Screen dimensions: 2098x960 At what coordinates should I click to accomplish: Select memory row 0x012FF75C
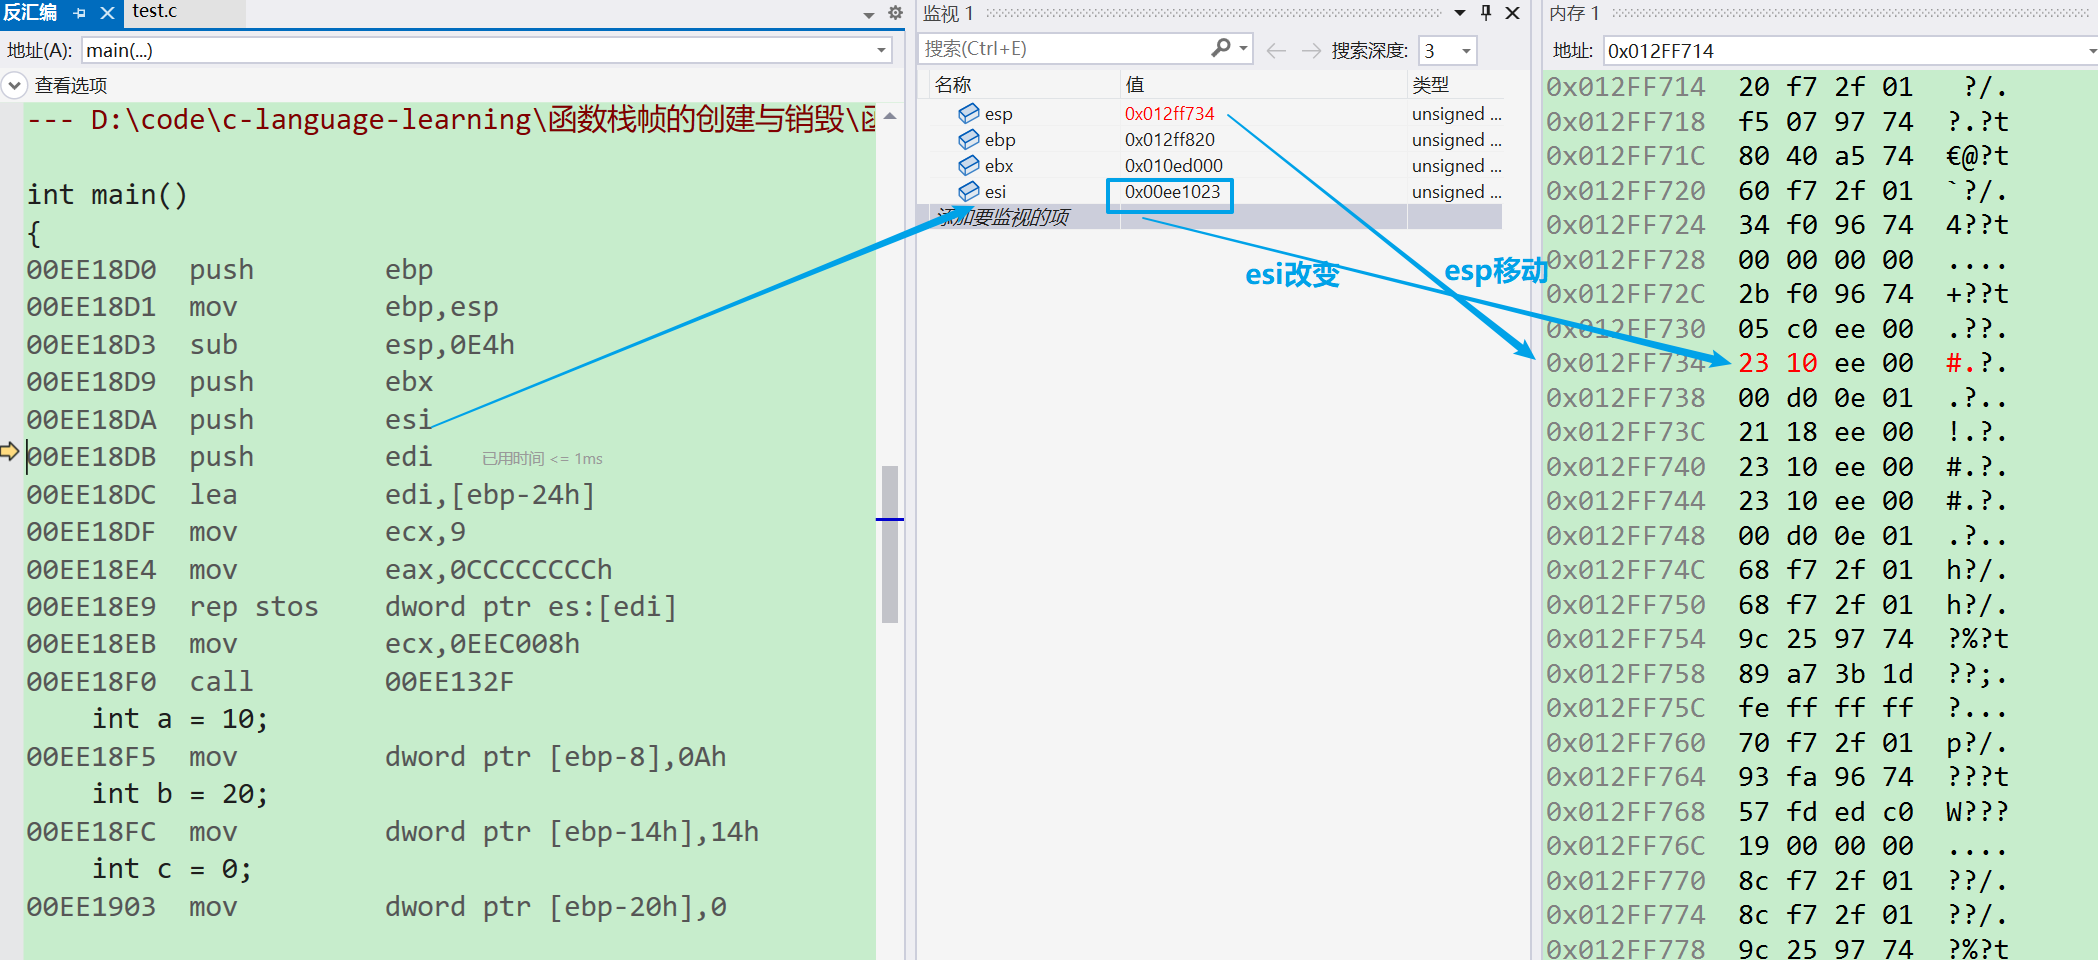pyautogui.click(x=1776, y=708)
